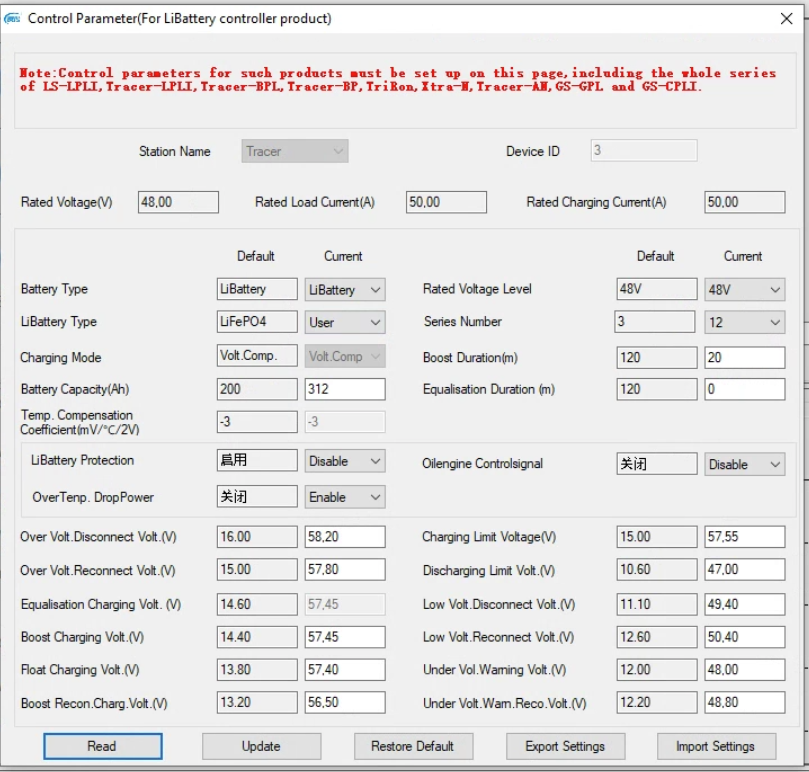Viewport: 809px width, 772px height.
Task: Expand the Series Number dropdown showing 12
Action: (745, 323)
